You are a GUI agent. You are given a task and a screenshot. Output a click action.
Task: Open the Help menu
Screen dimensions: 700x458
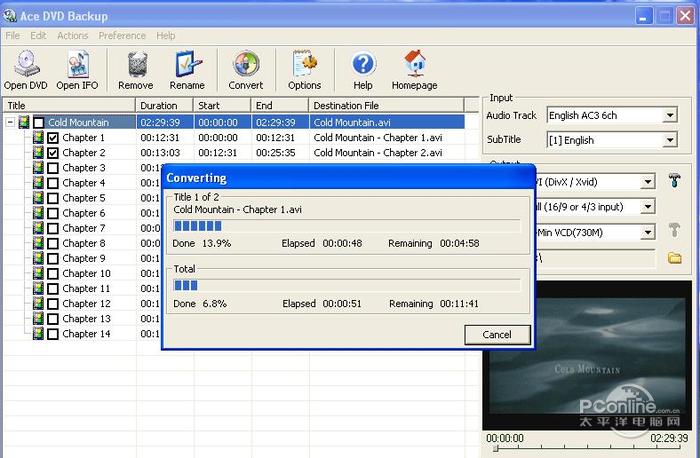click(x=166, y=36)
